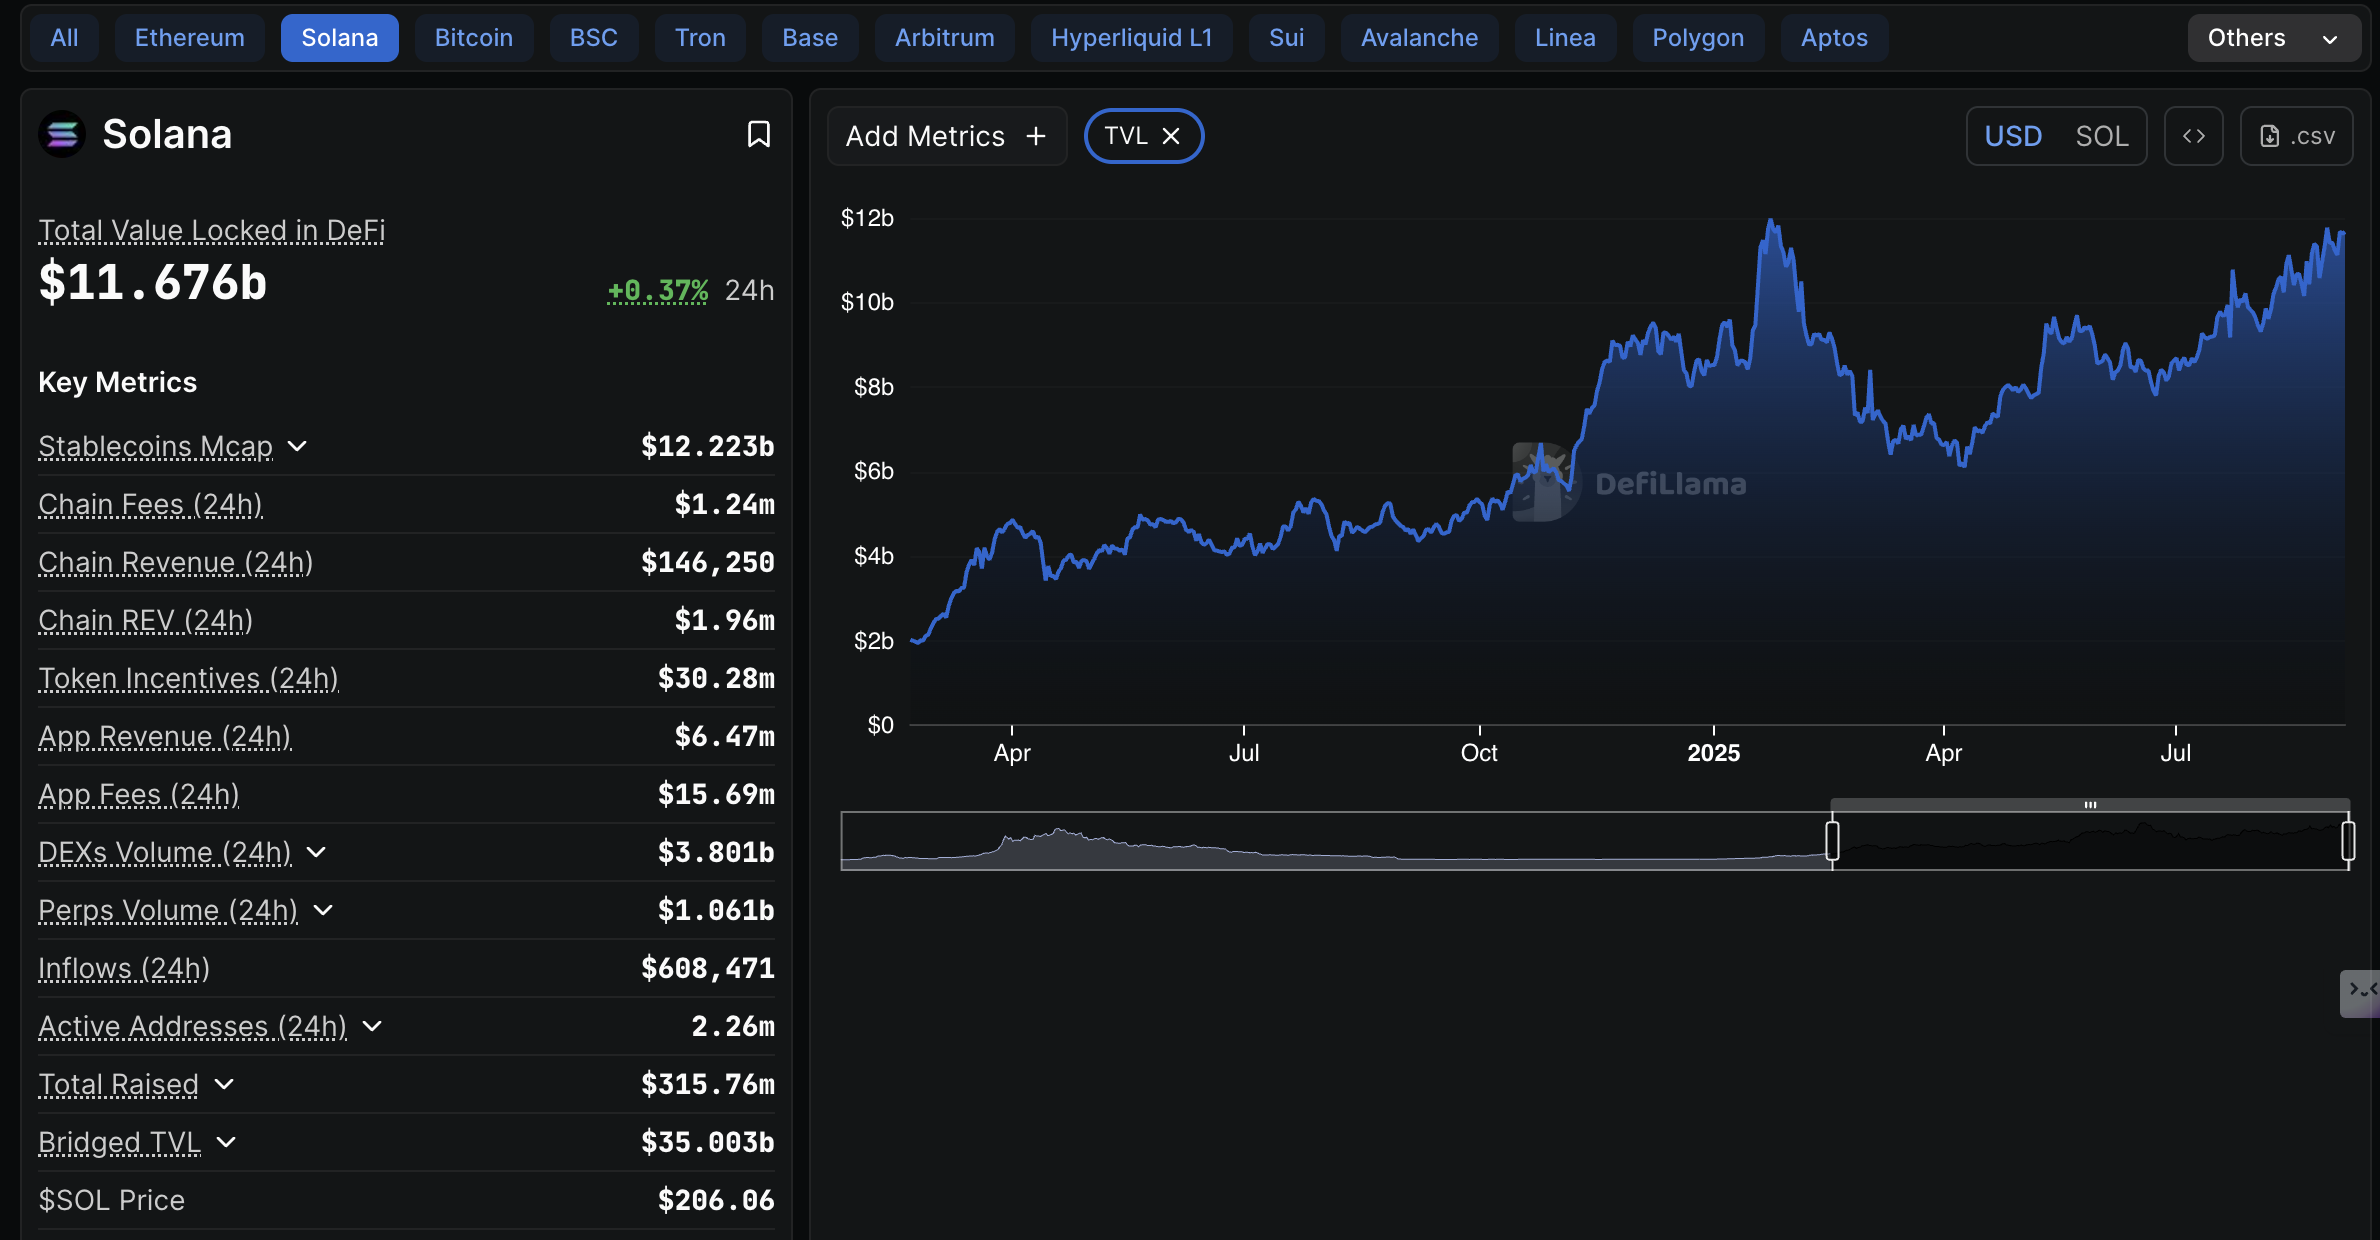This screenshot has height=1240, width=2380.
Task: Bookmark the Solana chain page
Action: [758, 134]
